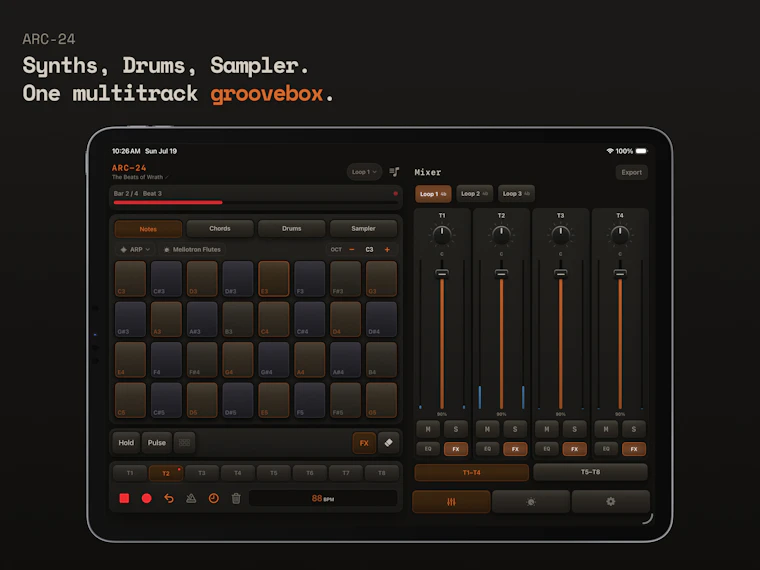Select track T3 in the track row
Screen dimensions: 760x570
(202, 473)
